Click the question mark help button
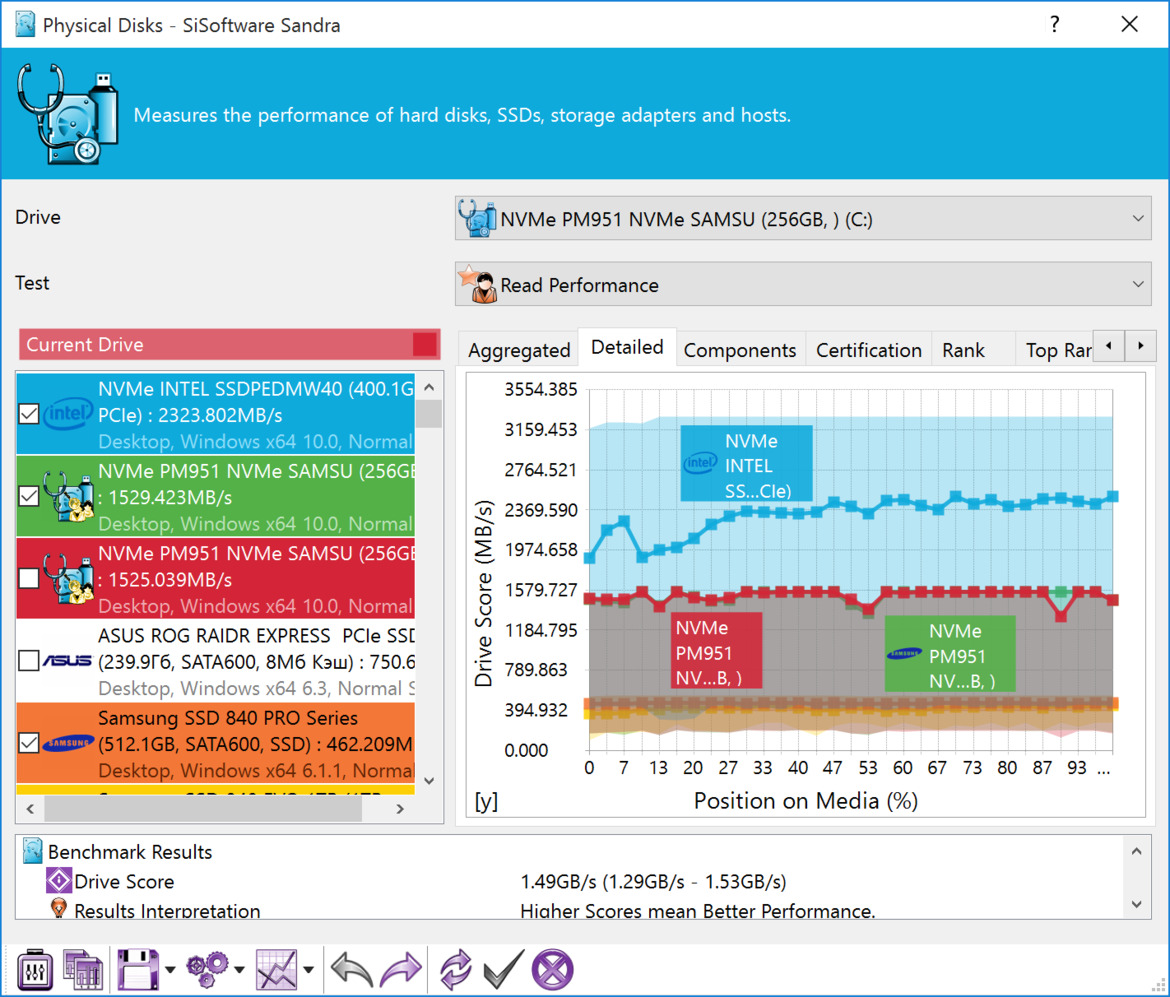The image size is (1170, 997). pyautogui.click(x=1054, y=25)
